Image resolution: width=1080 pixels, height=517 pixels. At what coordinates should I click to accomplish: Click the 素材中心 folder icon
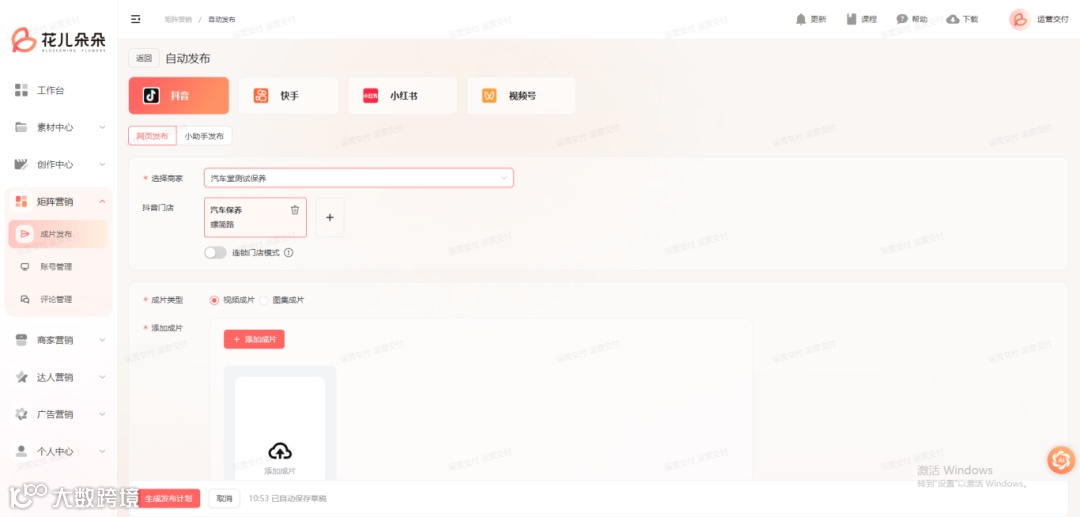click(x=21, y=127)
